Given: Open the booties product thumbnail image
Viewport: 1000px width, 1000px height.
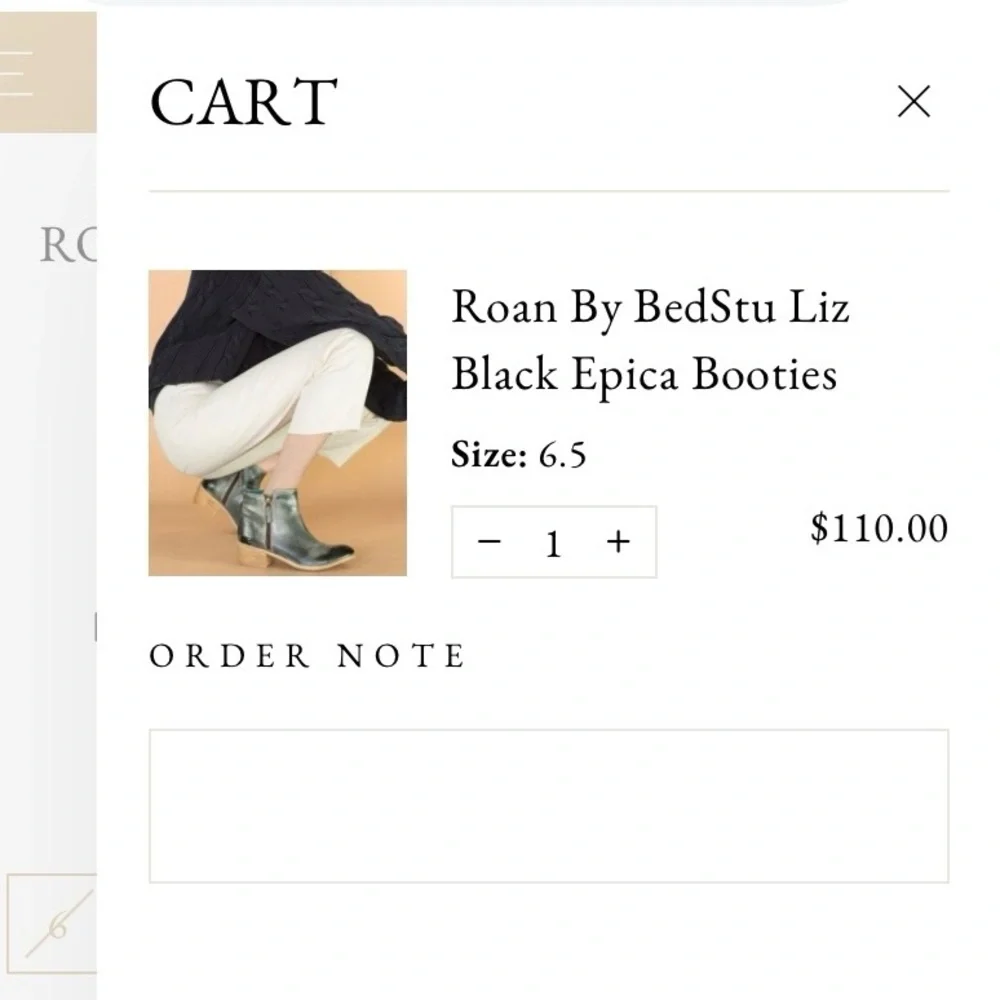Looking at the screenshot, I should tap(277, 423).
